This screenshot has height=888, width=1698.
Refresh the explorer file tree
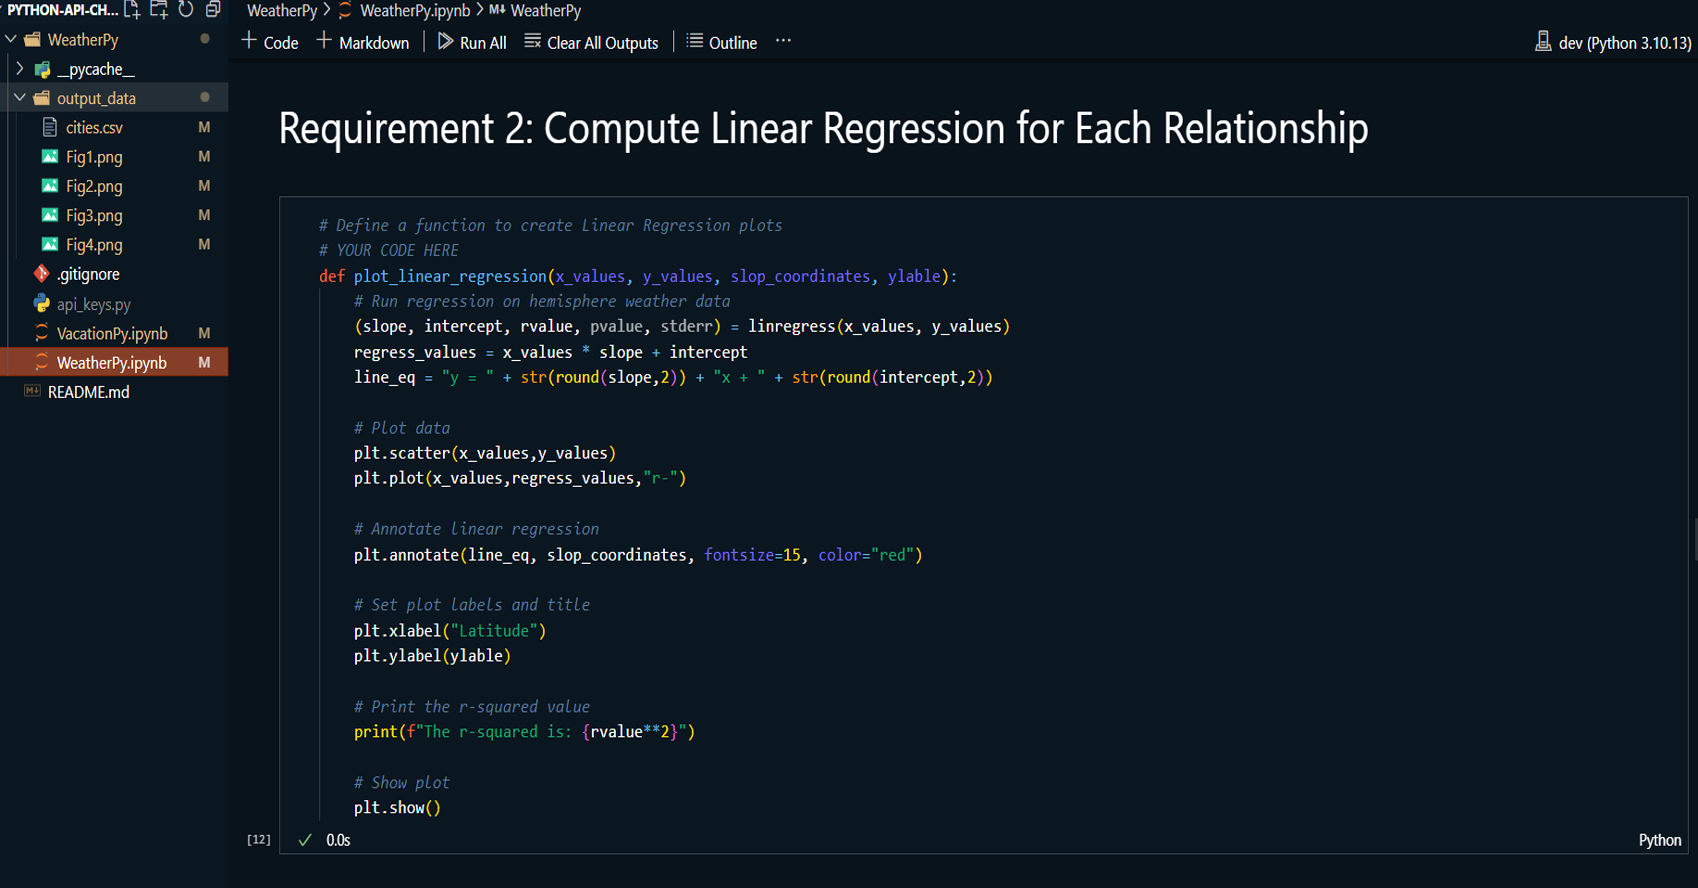coord(186,10)
